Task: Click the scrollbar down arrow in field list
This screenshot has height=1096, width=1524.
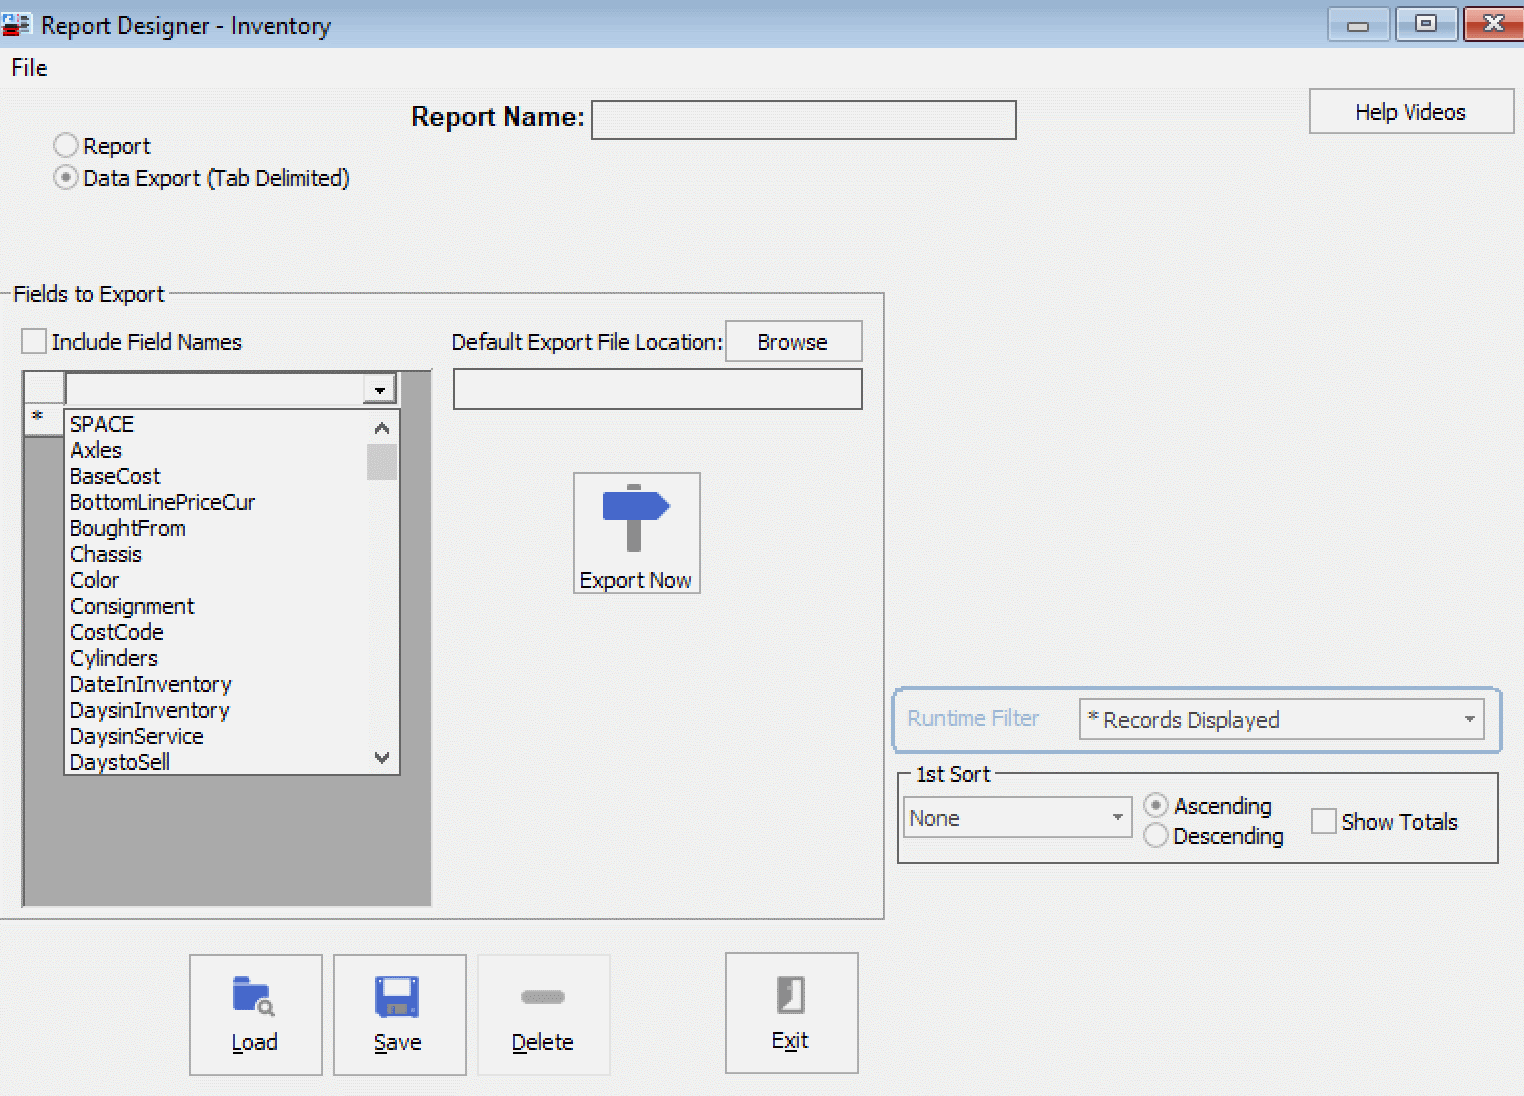Action: pos(381,759)
